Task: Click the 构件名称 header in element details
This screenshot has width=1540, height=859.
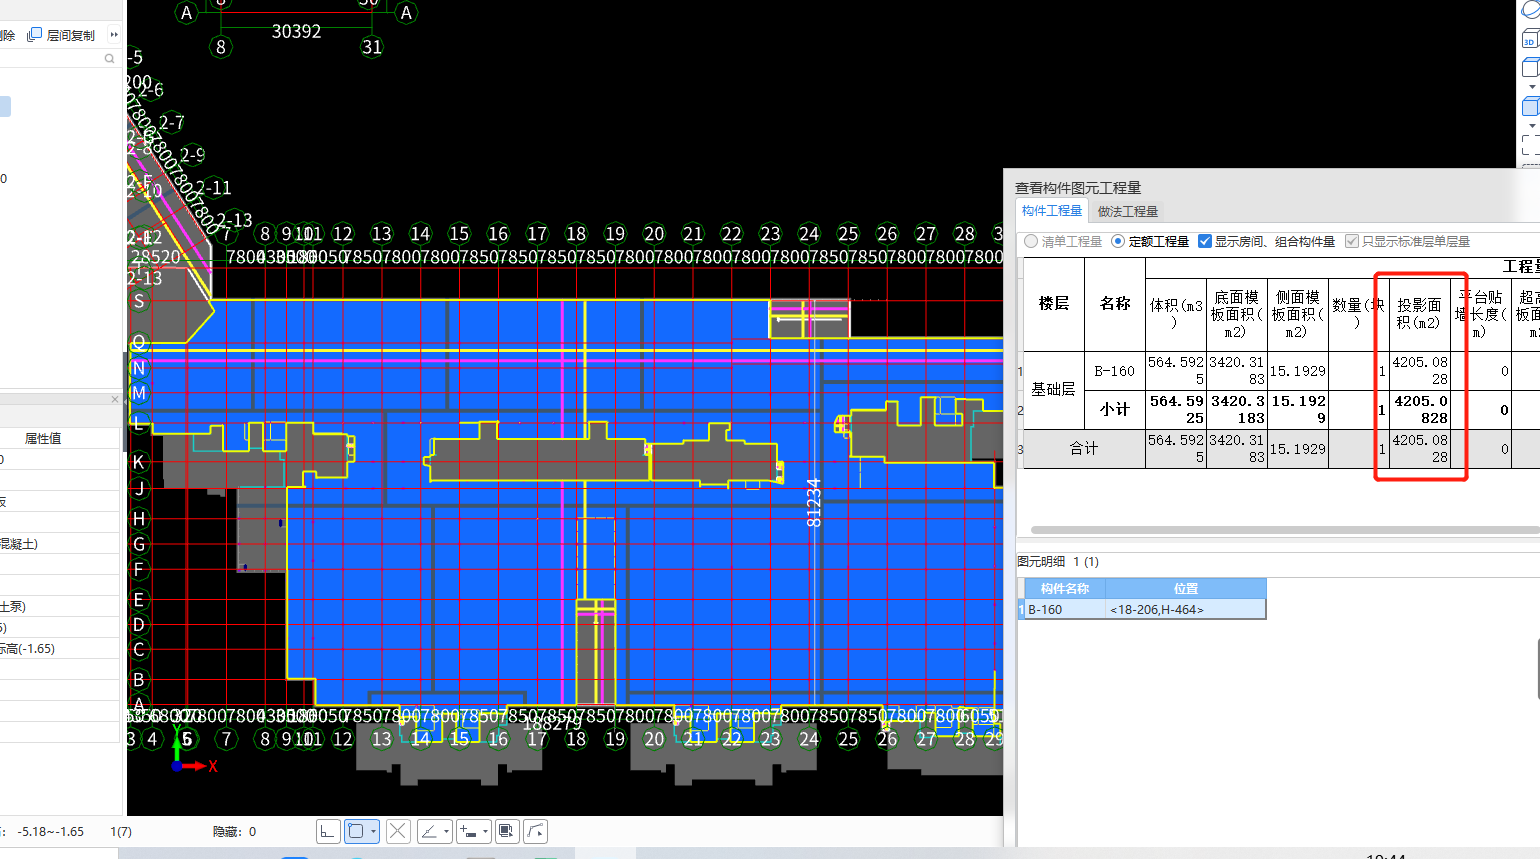Action: [x=1065, y=589]
